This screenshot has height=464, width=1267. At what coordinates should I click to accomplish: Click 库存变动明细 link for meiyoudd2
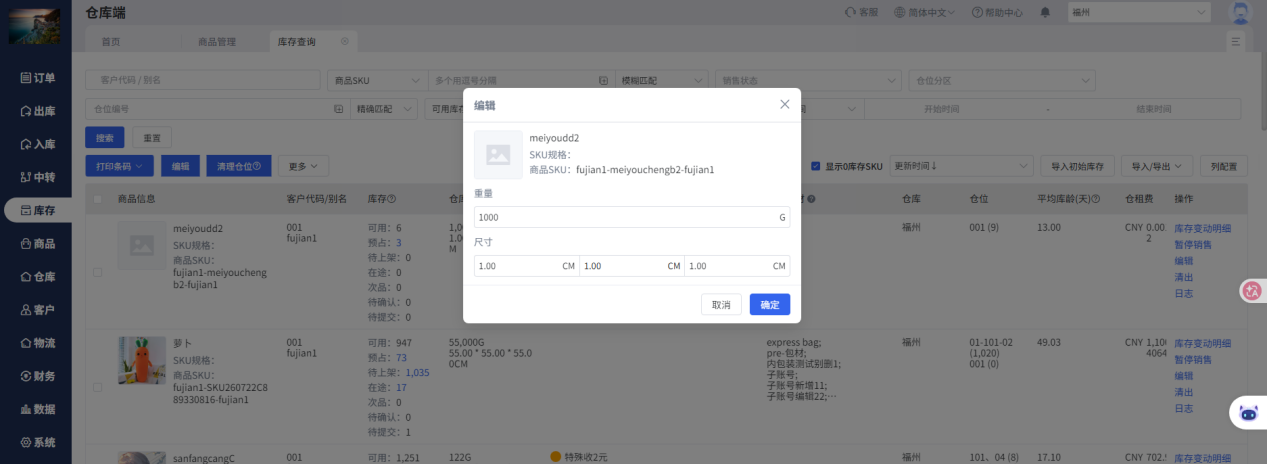tap(1203, 229)
